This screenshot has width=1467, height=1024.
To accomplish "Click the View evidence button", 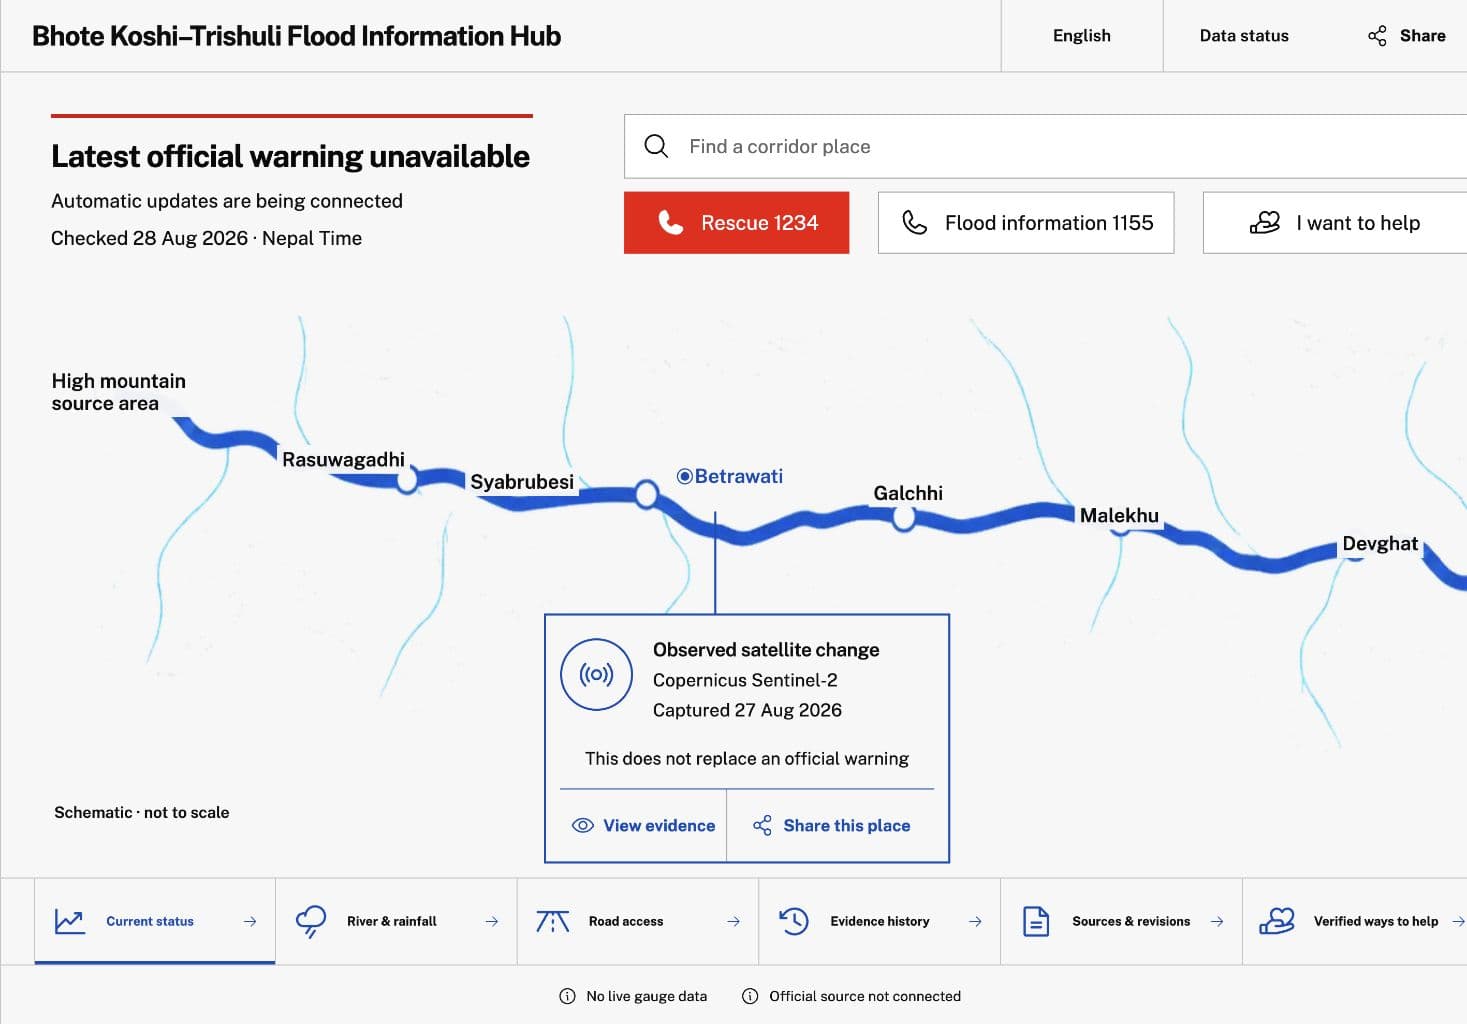I will tap(643, 825).
